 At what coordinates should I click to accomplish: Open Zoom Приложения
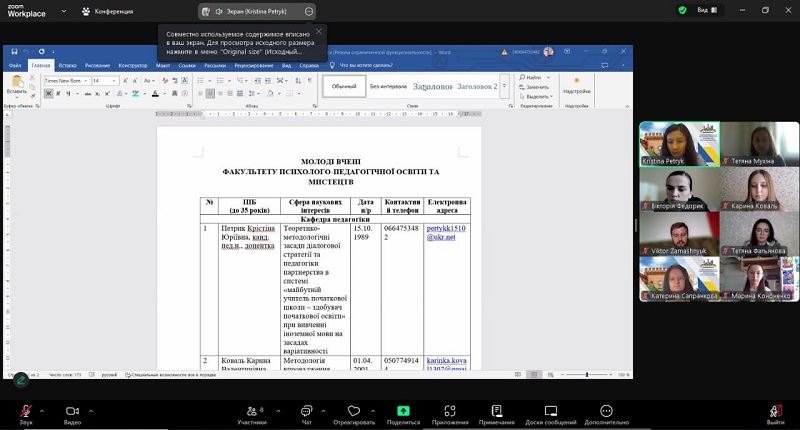(x=449, y=415)
